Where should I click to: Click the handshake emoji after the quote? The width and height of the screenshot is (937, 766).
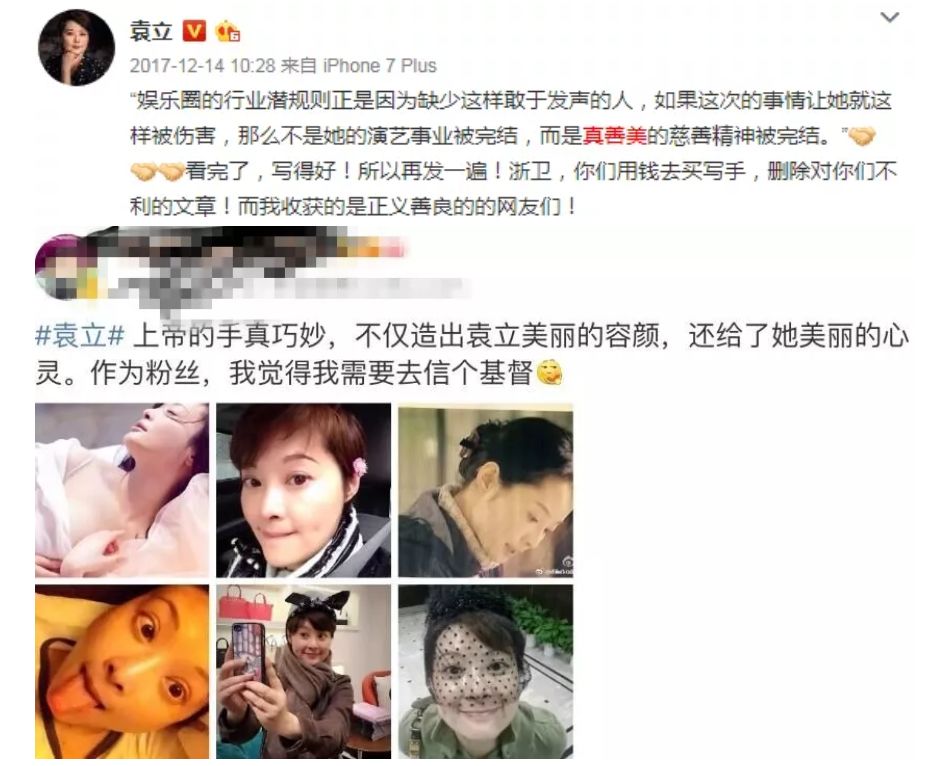coord(863,136)
